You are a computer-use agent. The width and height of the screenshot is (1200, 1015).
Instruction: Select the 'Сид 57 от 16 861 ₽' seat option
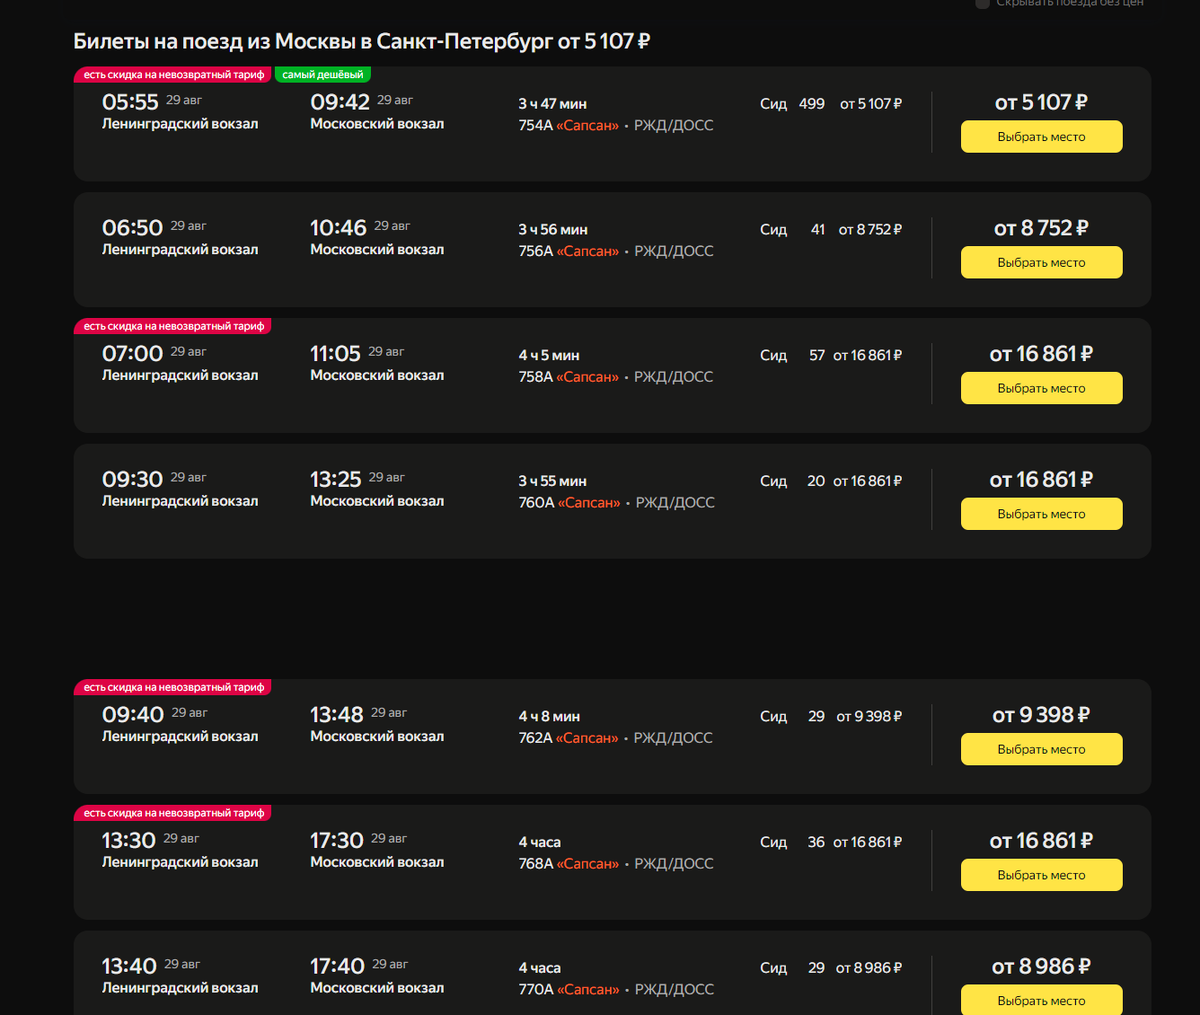coord(831,356)
